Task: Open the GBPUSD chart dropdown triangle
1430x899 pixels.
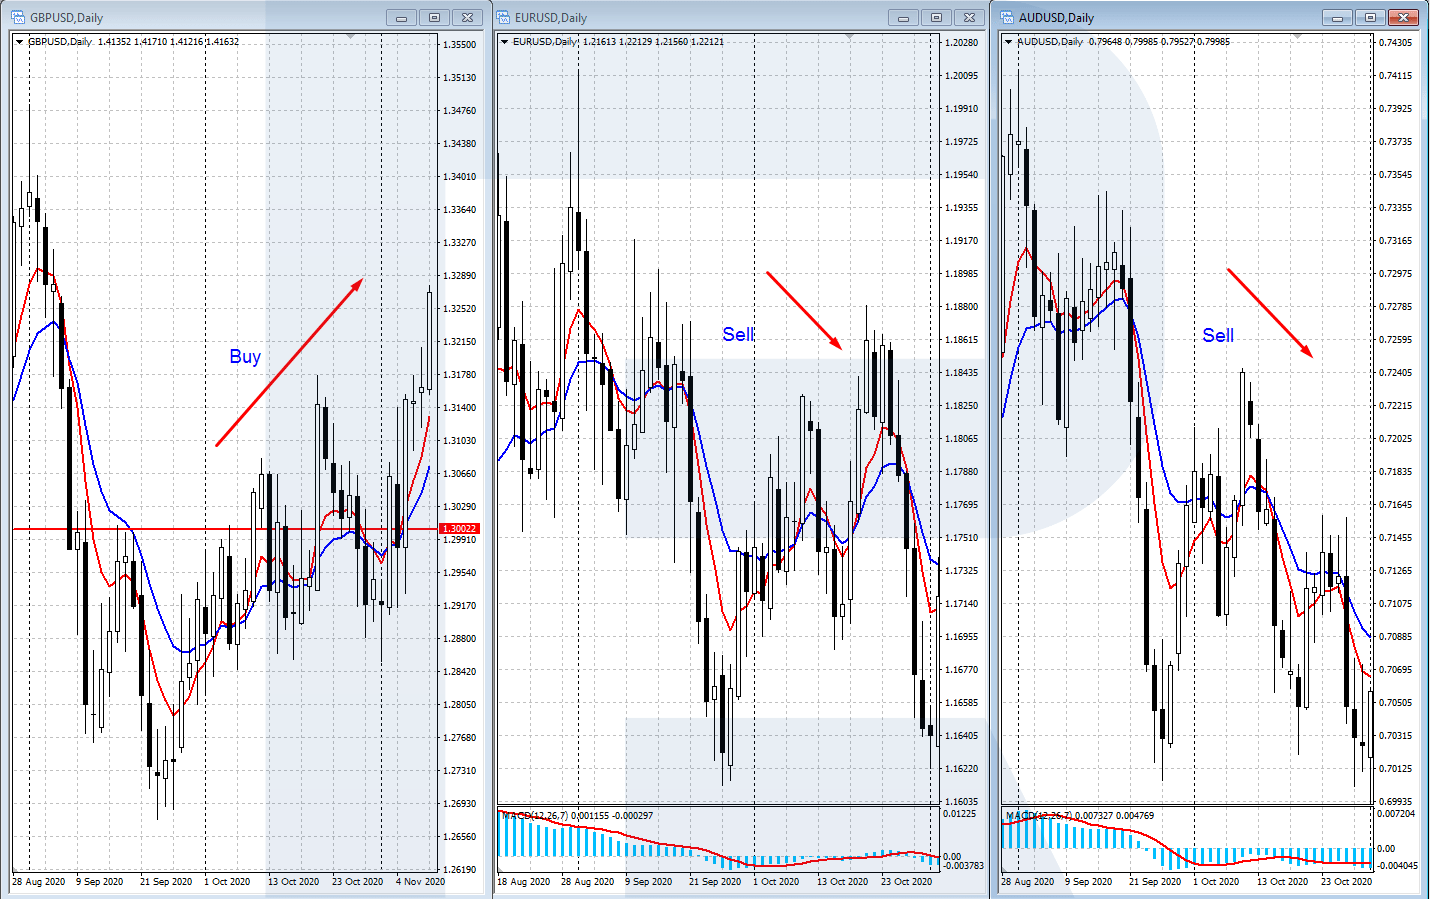Action: (19, 42)
